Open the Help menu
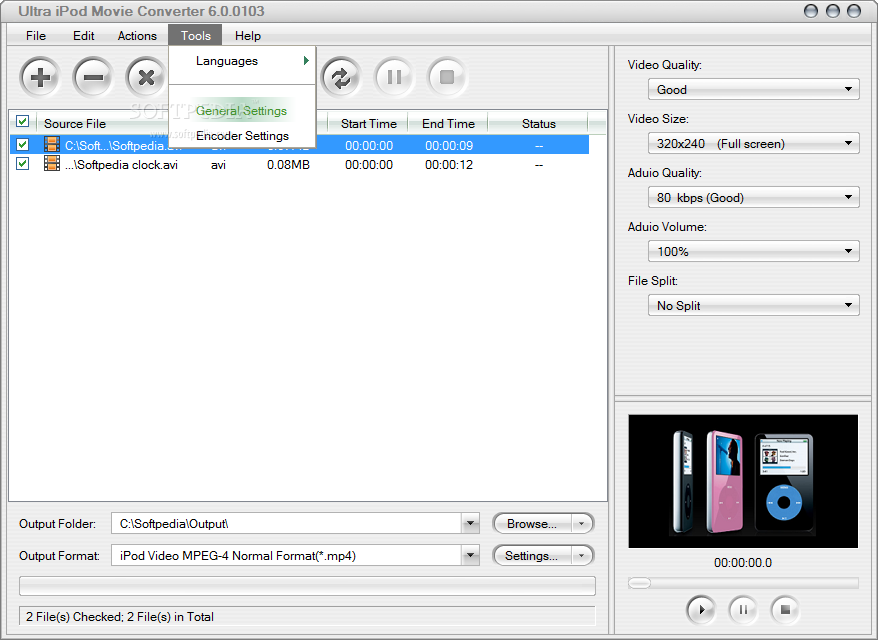Image resolution: width=878 pixels, height=640 pixels. pos(247,35)
